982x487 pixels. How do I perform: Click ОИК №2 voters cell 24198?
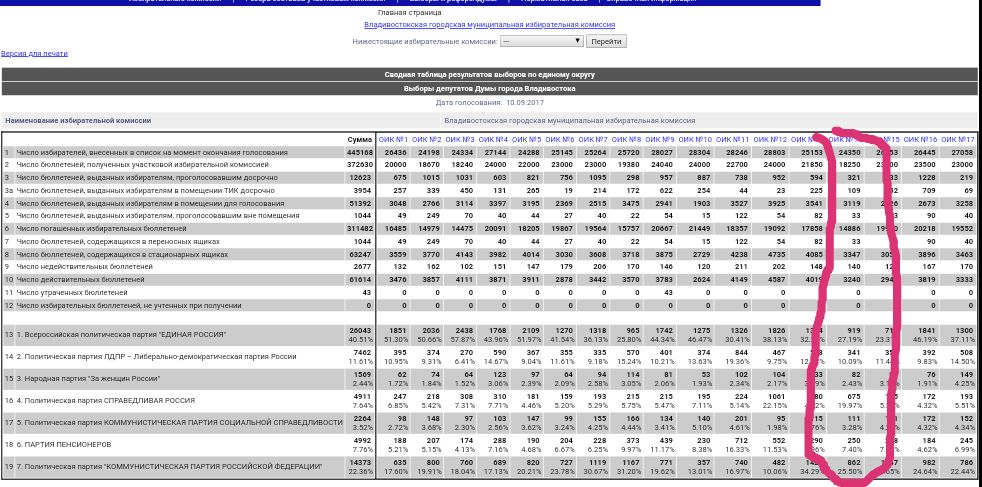[430, 153]
